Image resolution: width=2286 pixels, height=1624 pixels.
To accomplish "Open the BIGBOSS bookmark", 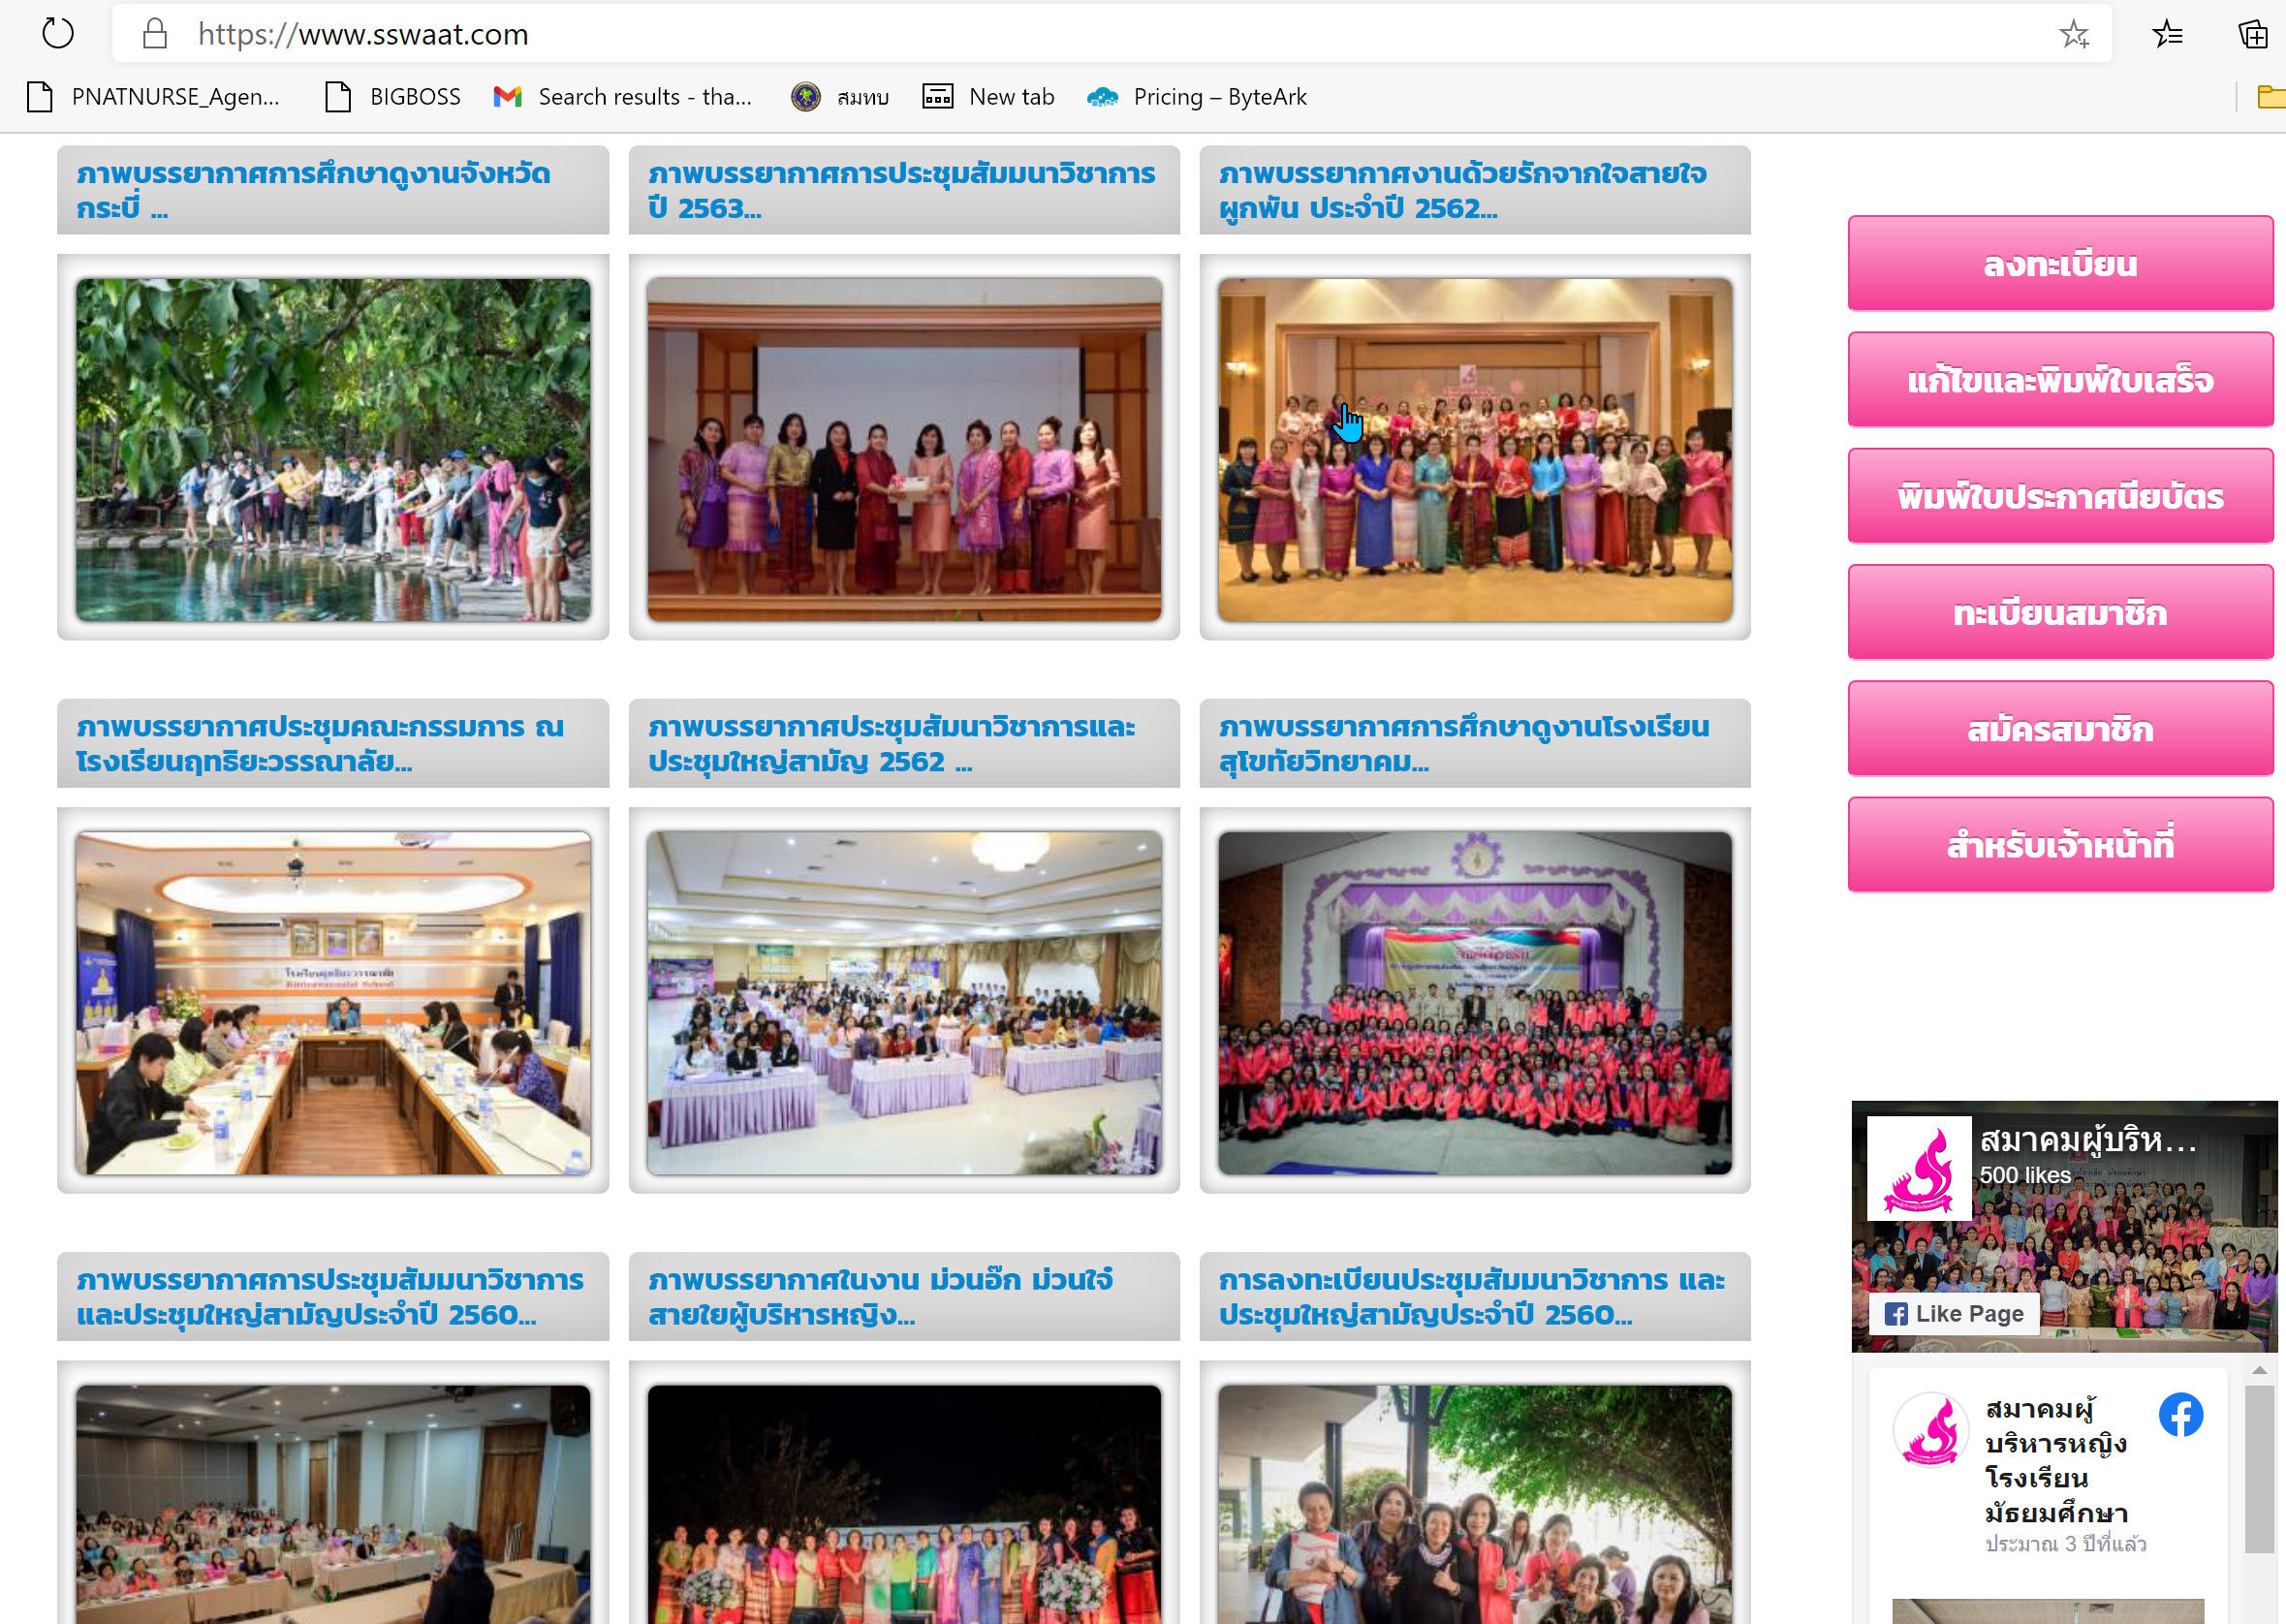I will [x=393, y=97].
